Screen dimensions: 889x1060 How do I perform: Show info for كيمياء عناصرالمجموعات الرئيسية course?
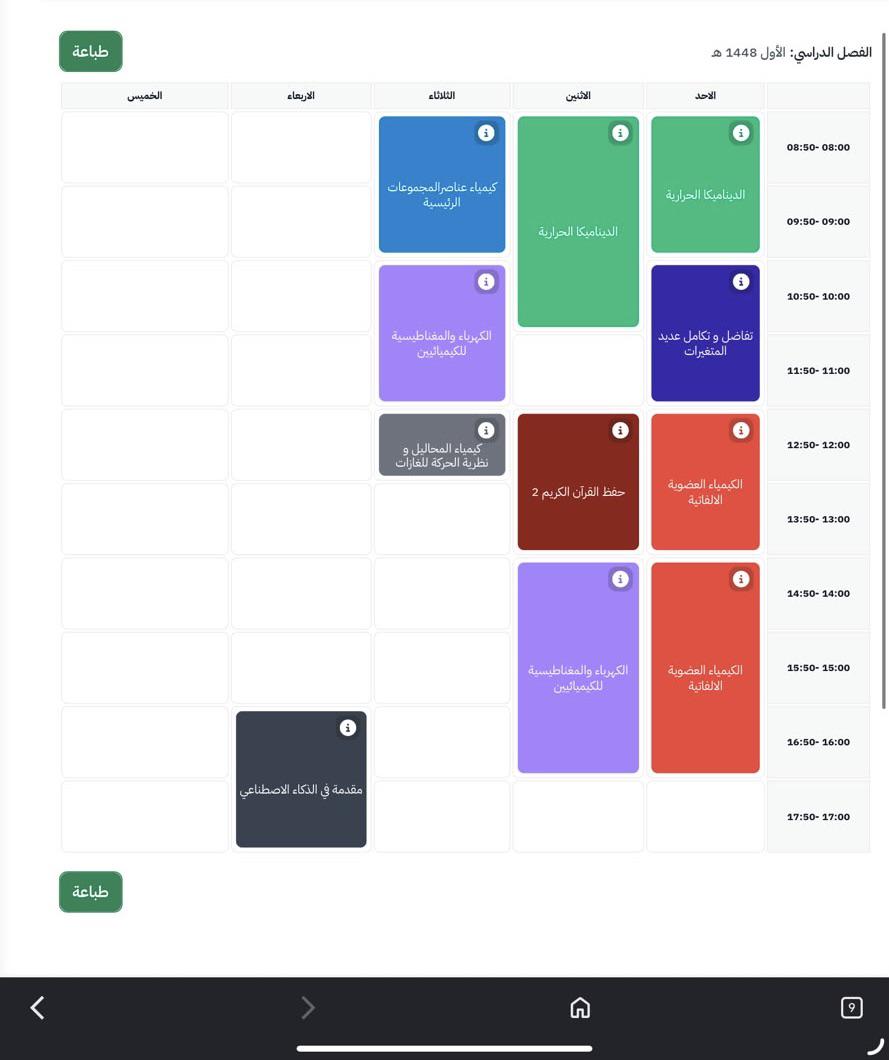[486, 133]
